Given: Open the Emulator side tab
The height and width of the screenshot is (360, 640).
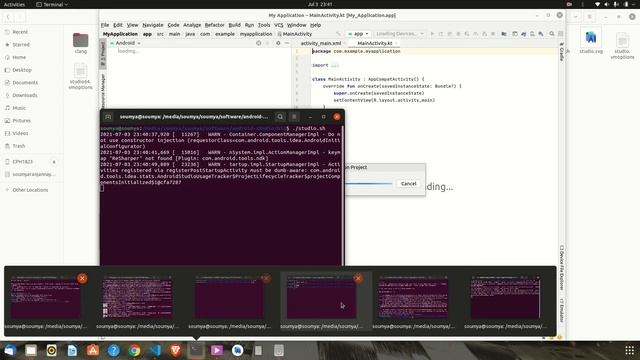Looking at the screenshot, I should [x=562, y=310].
